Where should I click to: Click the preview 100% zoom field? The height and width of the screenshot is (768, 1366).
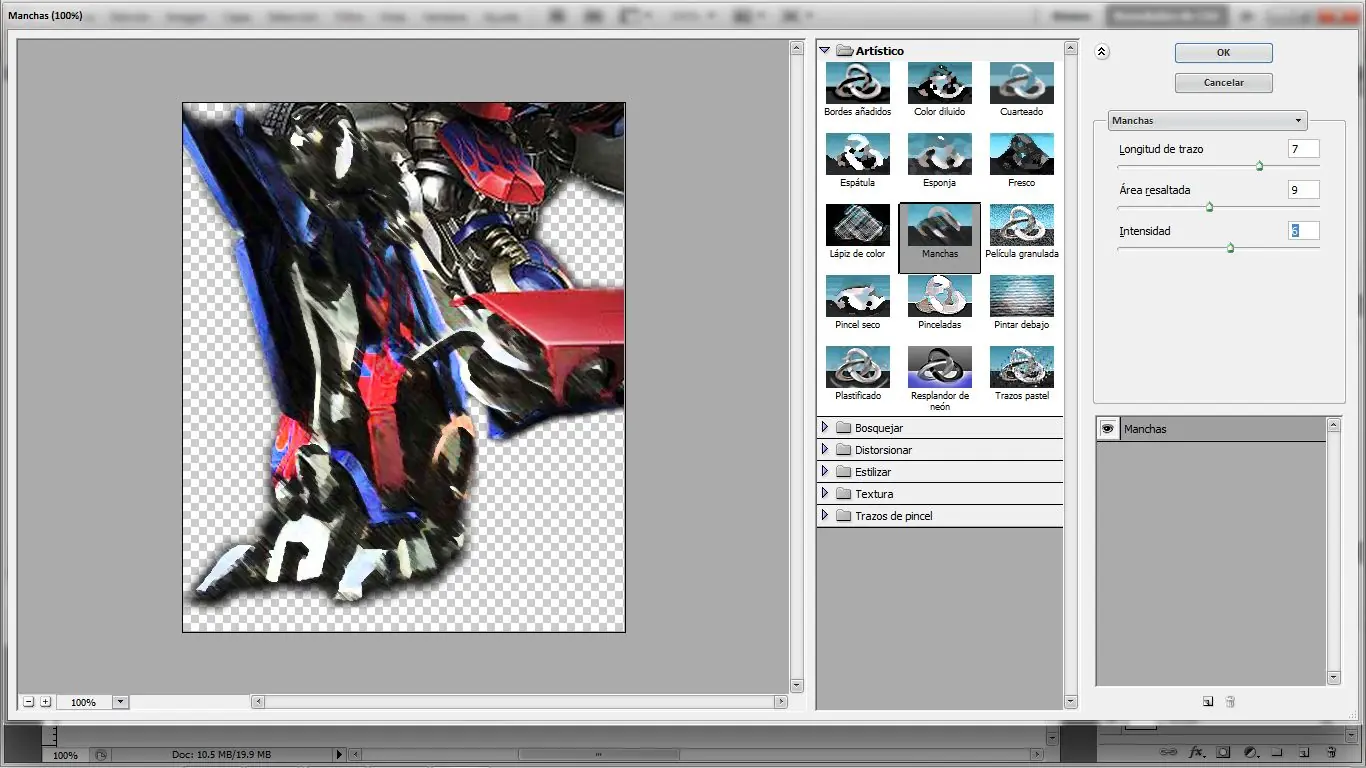pos(84,702)
